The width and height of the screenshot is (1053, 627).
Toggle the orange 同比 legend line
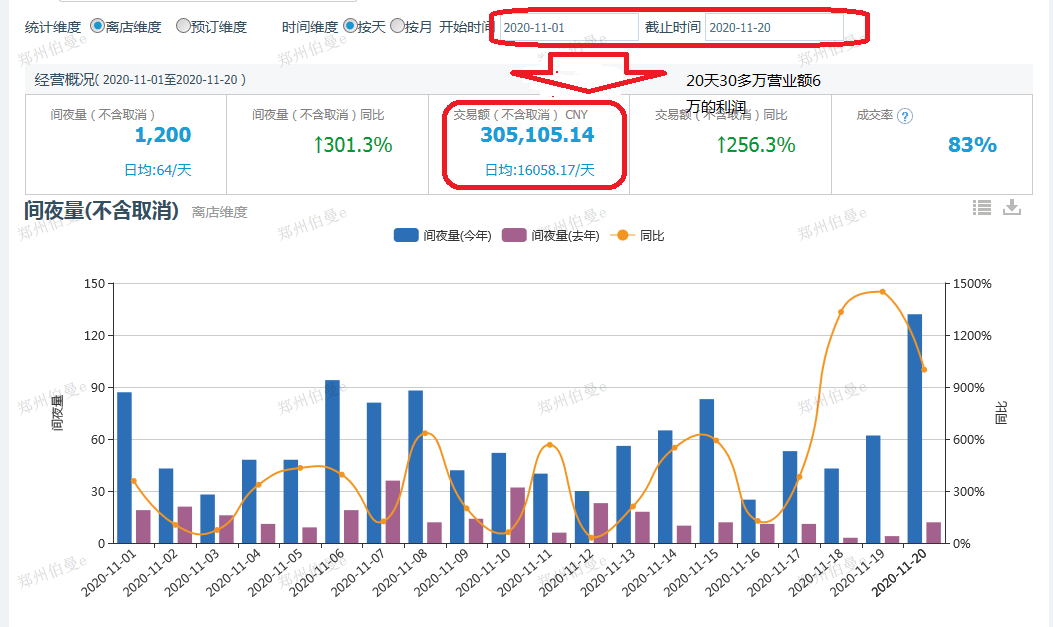tap(638, 235)
